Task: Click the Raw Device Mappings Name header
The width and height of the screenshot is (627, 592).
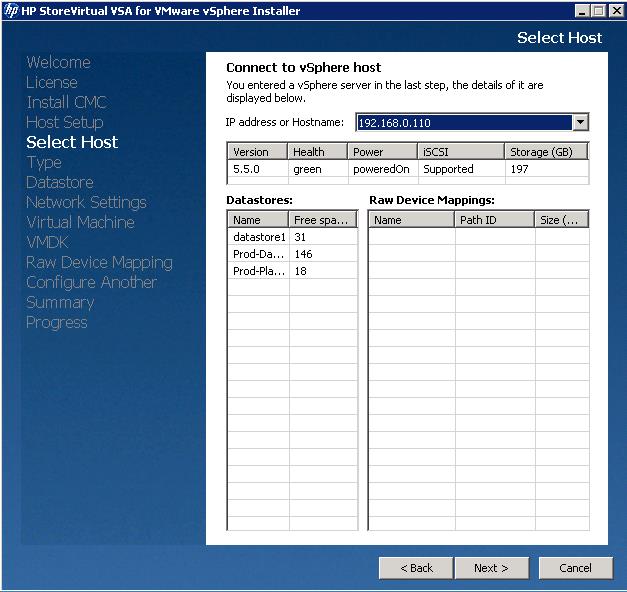Action: [411, 220]
